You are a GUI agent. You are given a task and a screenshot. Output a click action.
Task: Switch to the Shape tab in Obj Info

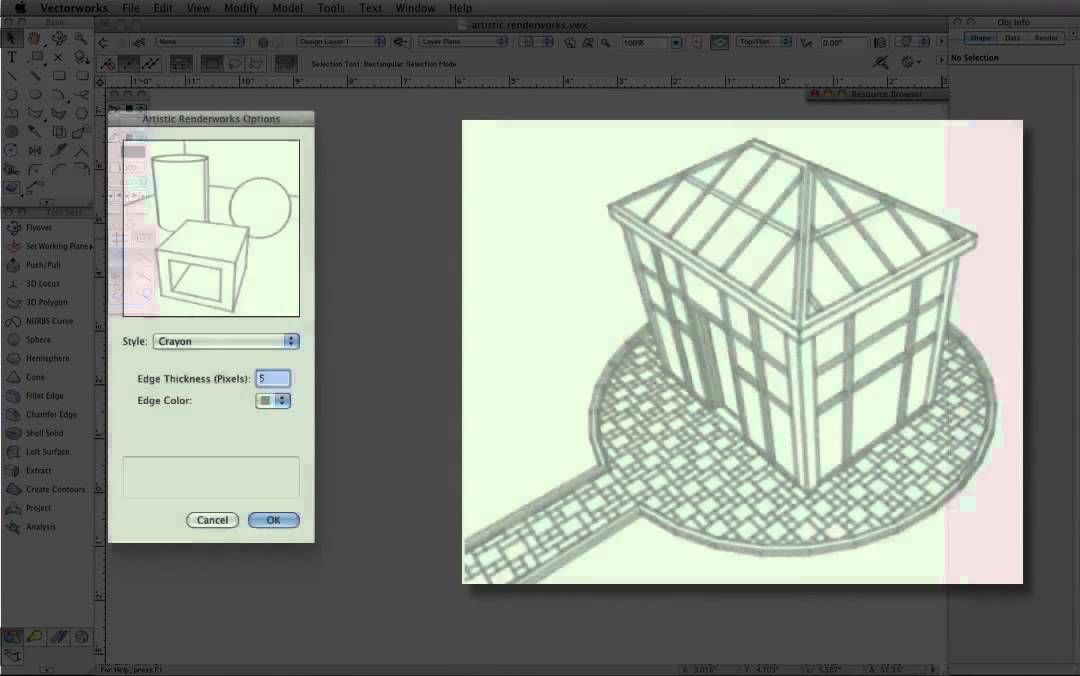pyautogui.click(x=980, y=38)
